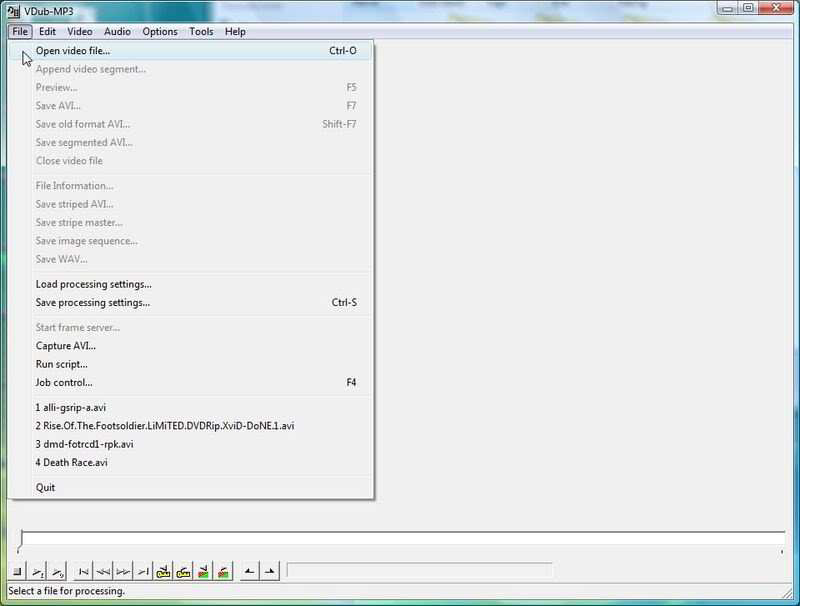Maximize the VDub-MP3 window
Image resolution: width=815 pixels, height=606 pixels.
(748, 8)
